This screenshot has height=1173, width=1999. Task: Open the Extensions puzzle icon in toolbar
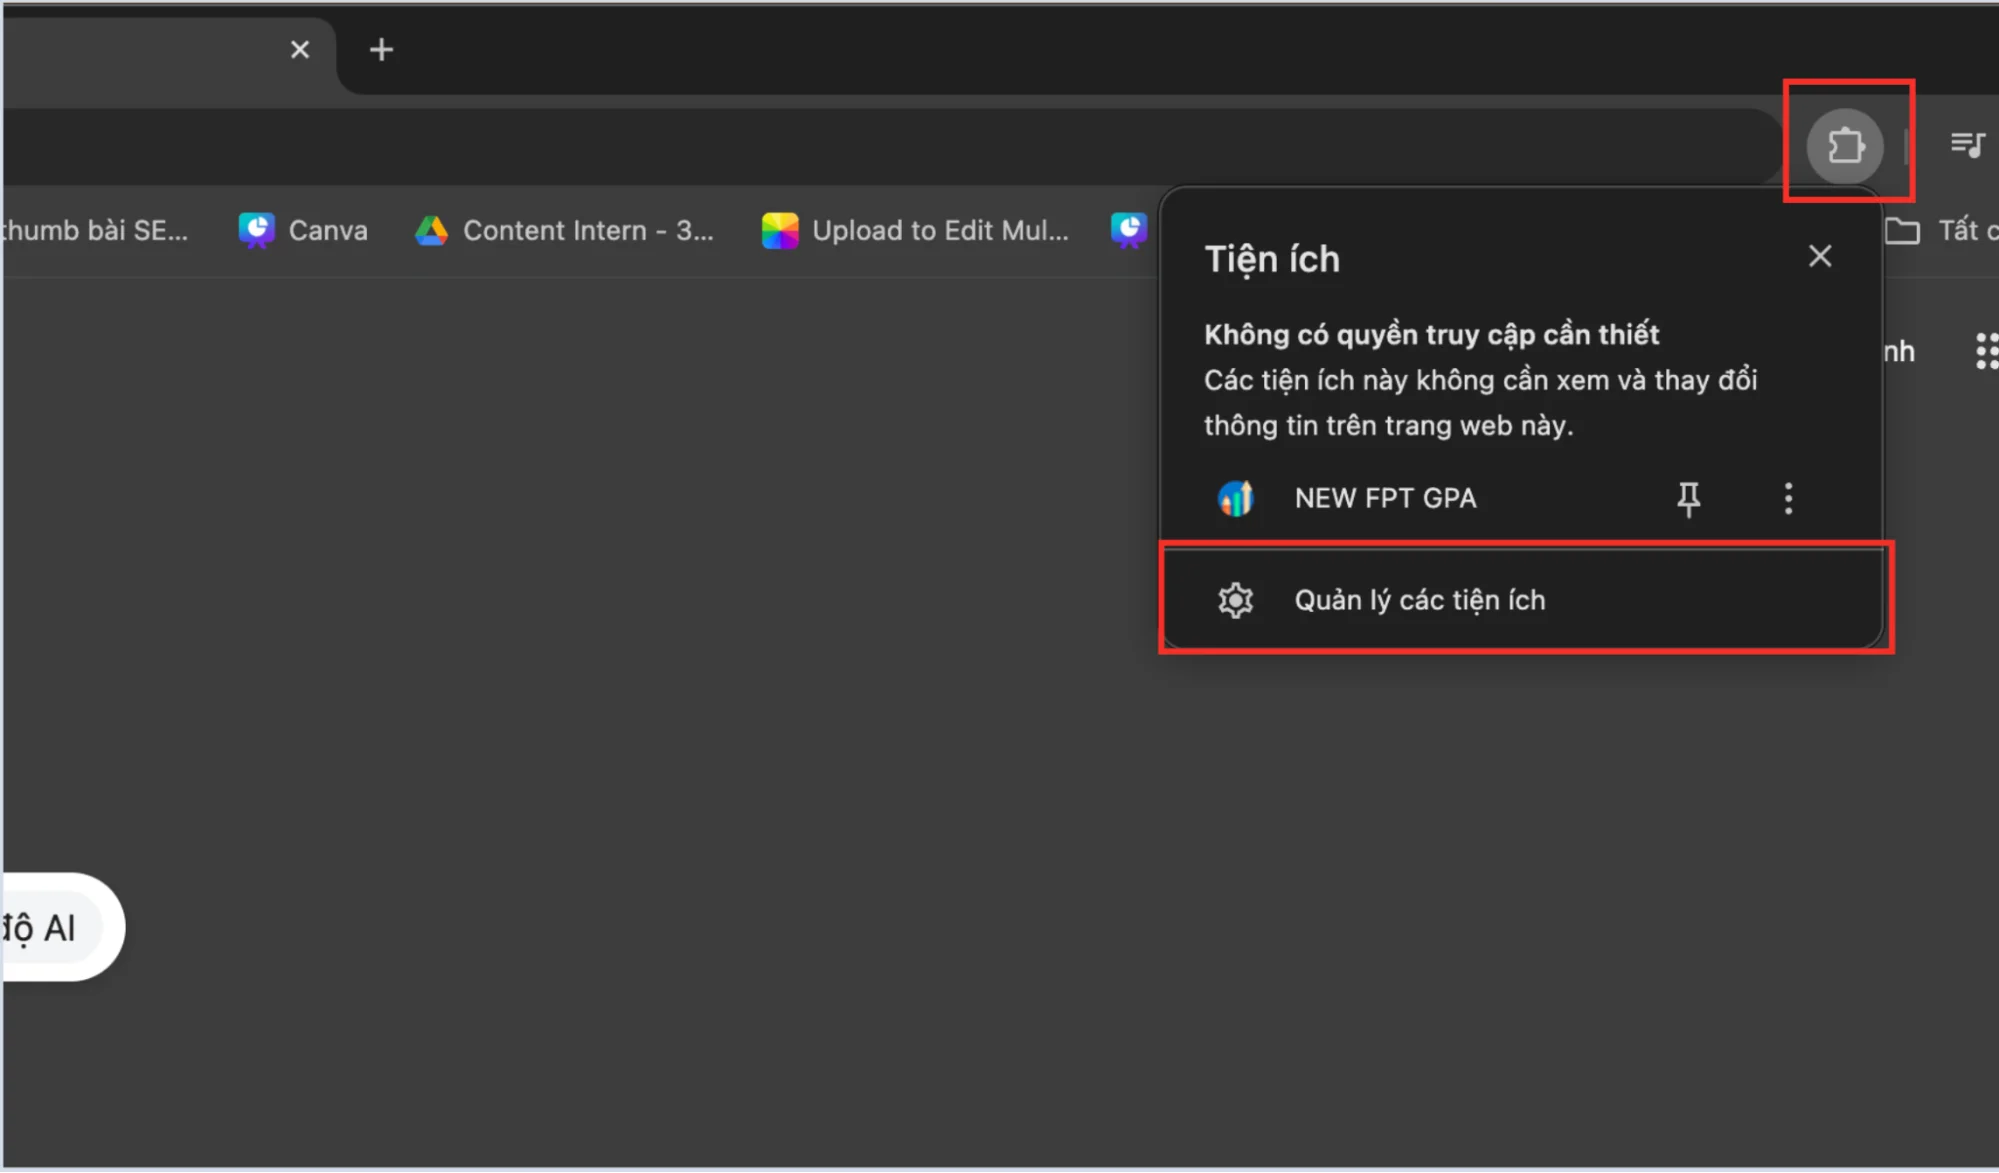(x=1845, y=146)
